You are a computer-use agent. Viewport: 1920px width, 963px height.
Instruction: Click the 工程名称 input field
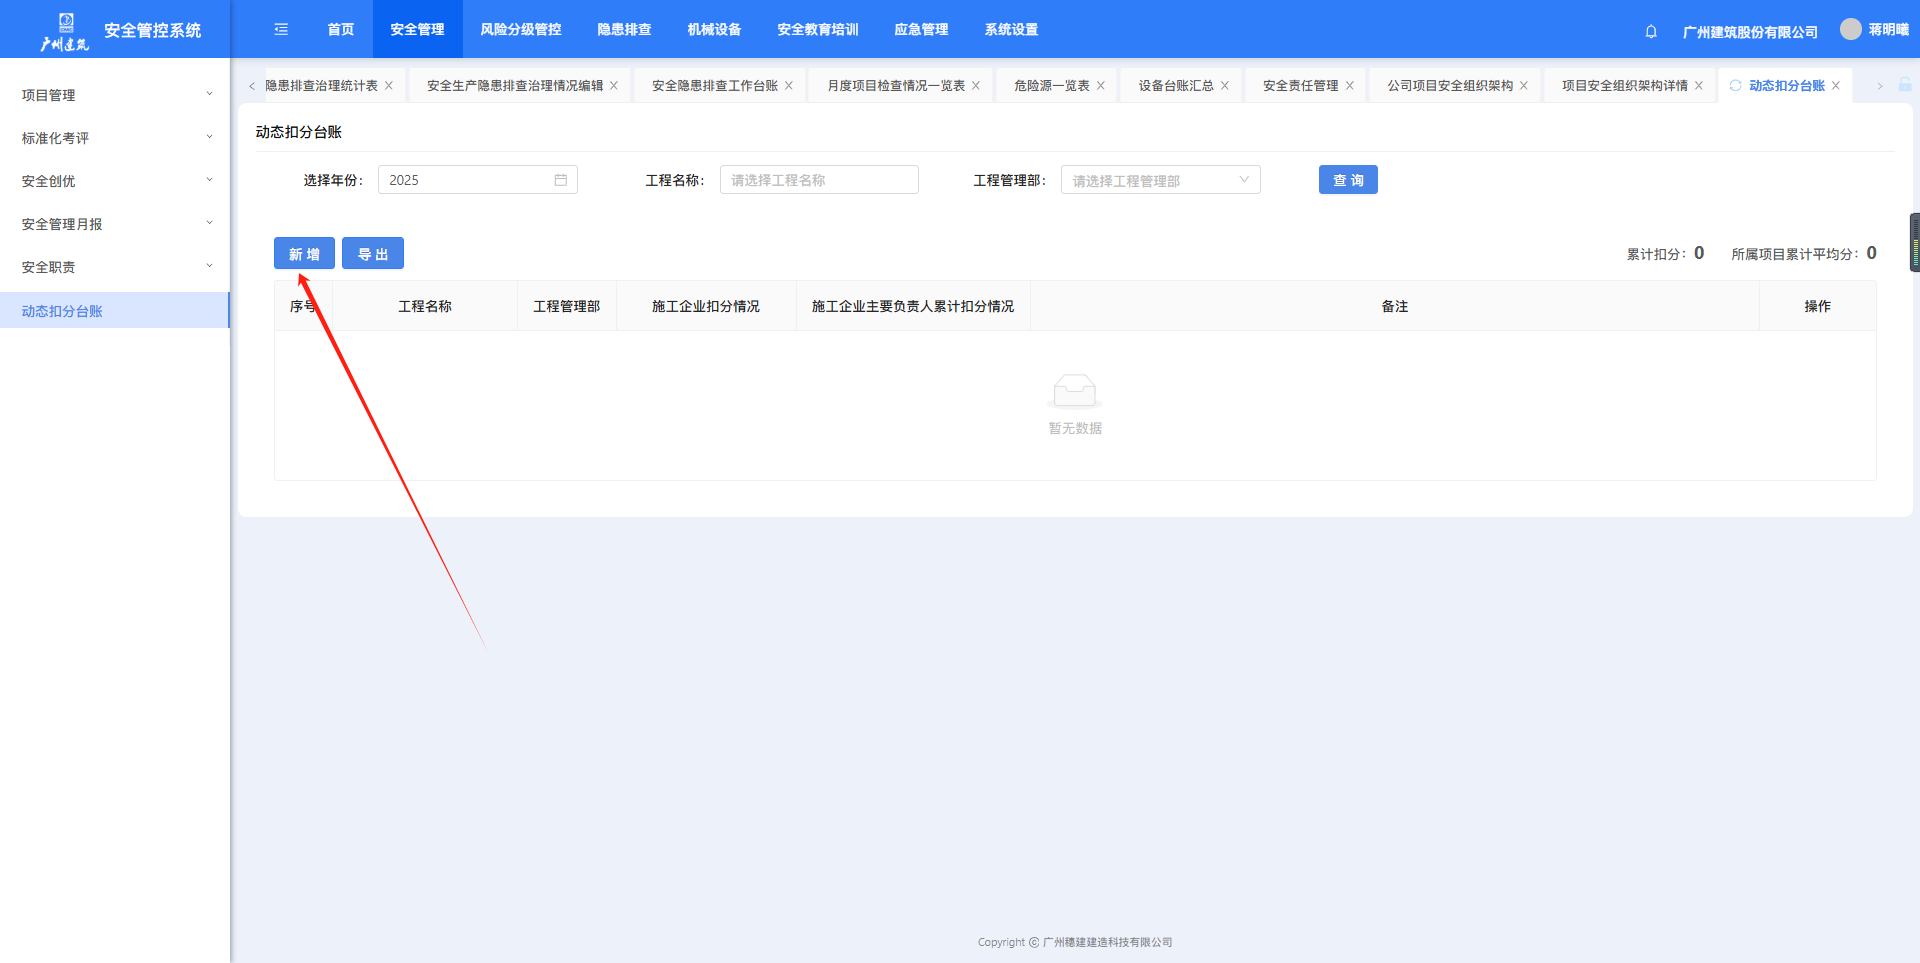819,180
